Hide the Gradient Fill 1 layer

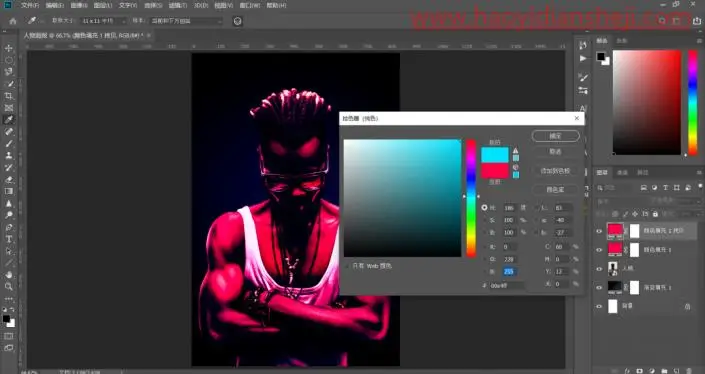[599, 287]
